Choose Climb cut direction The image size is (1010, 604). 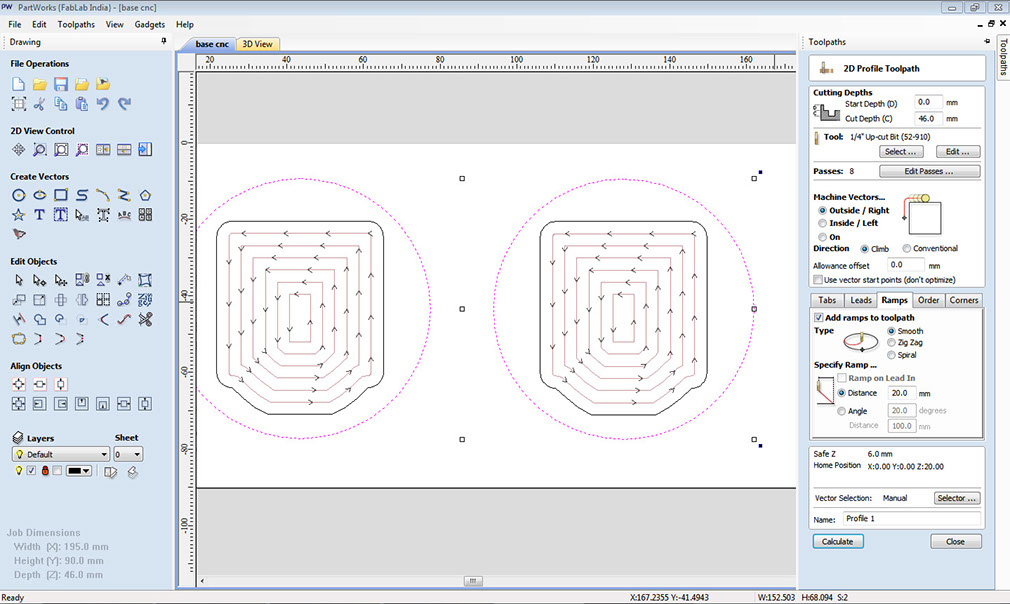click(864, 249)
